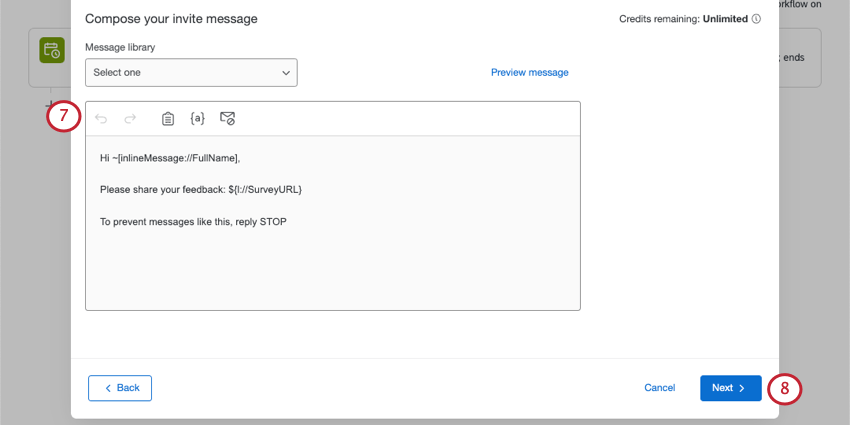This screenshot has height=425, width=850.
Task: Go back with the Back button
Action: tap(120, 388)
